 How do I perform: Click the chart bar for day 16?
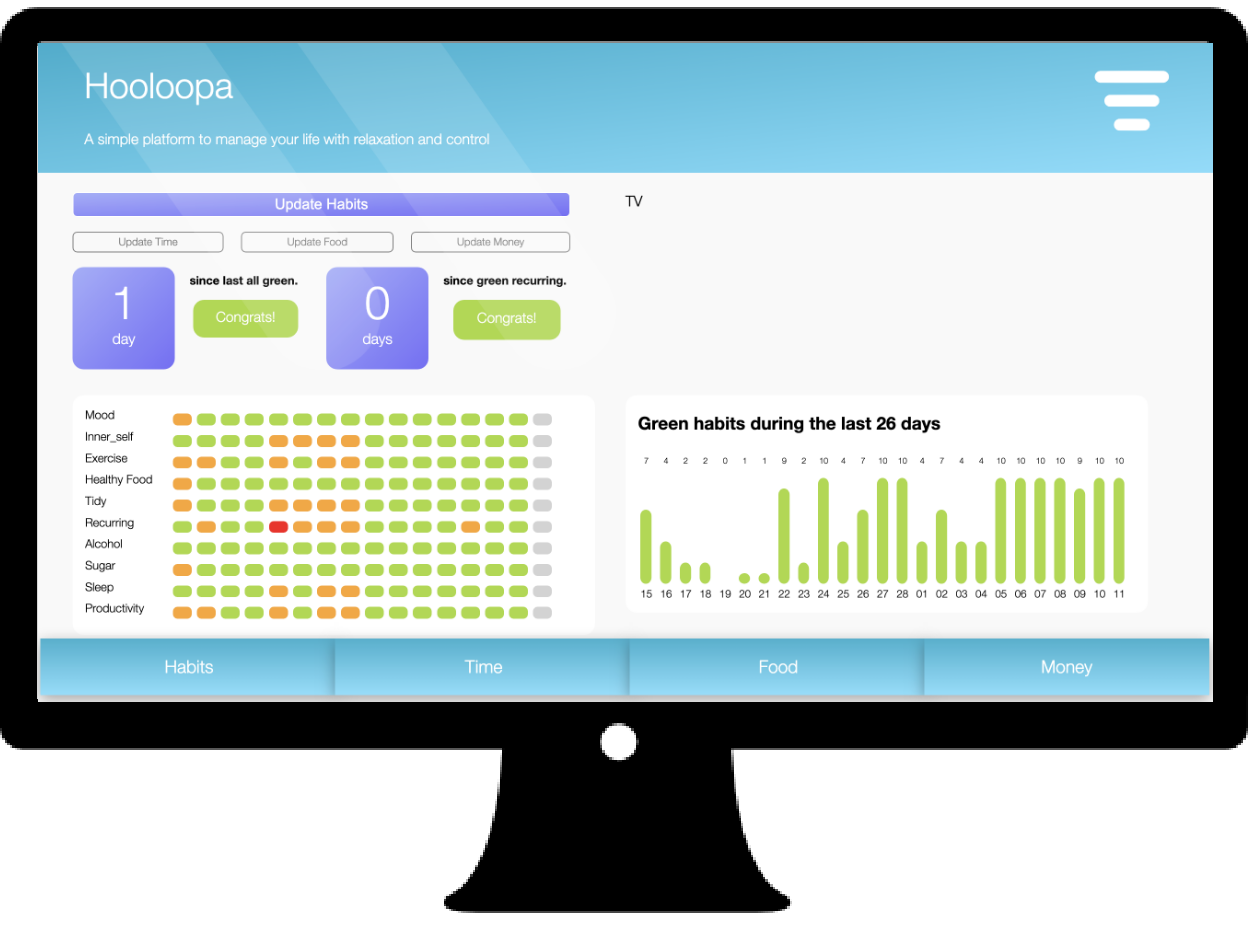[666, 563]
